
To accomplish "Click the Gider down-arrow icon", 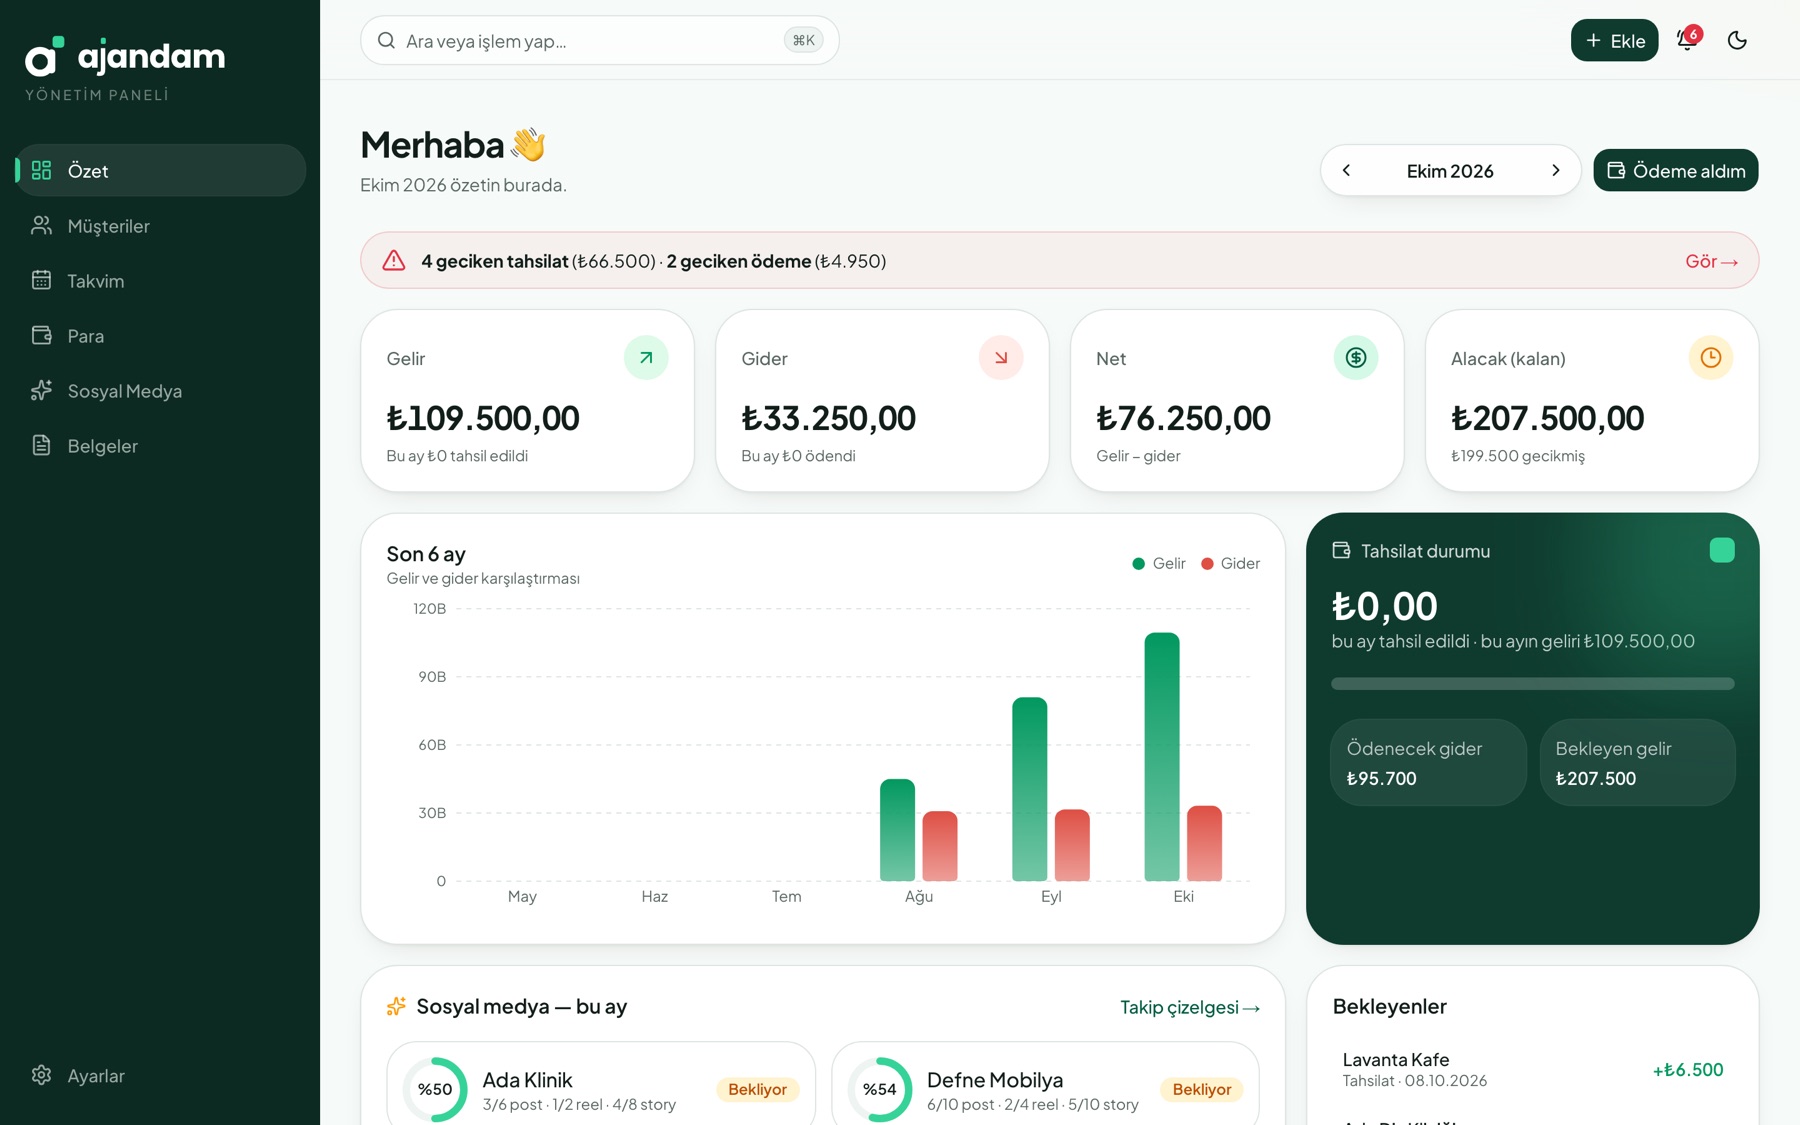I will 1001,358.
